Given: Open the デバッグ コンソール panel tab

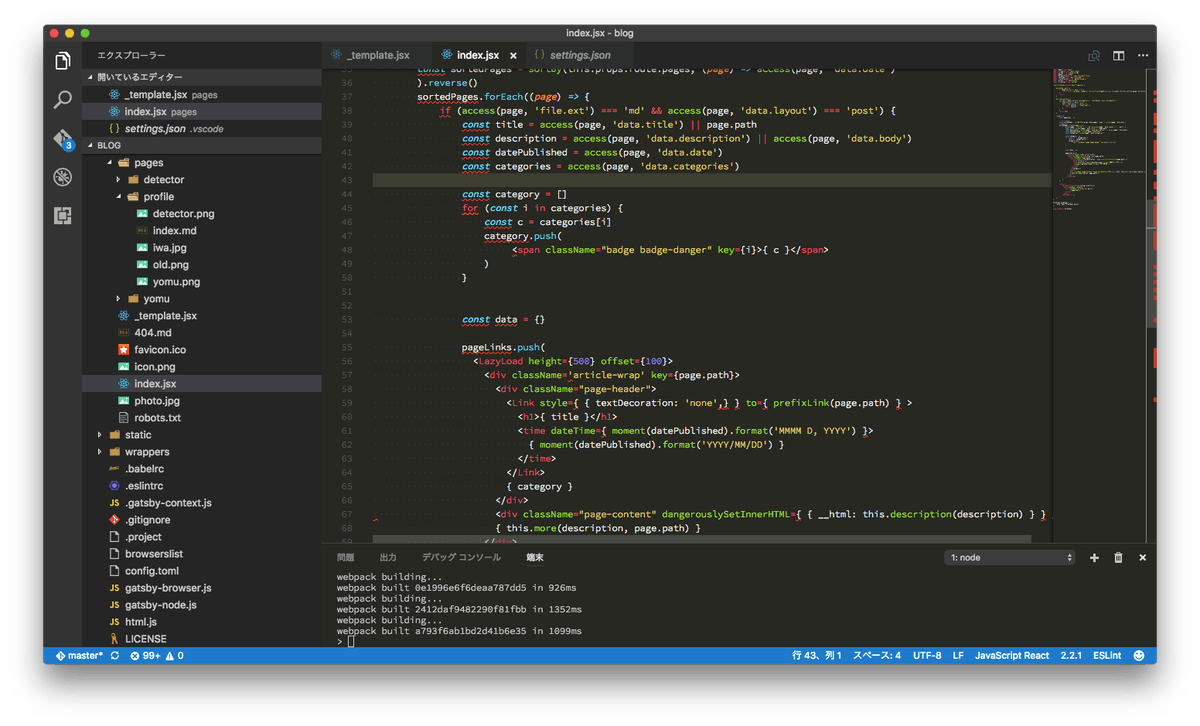Looking at the screenshot, I should 460,557.
